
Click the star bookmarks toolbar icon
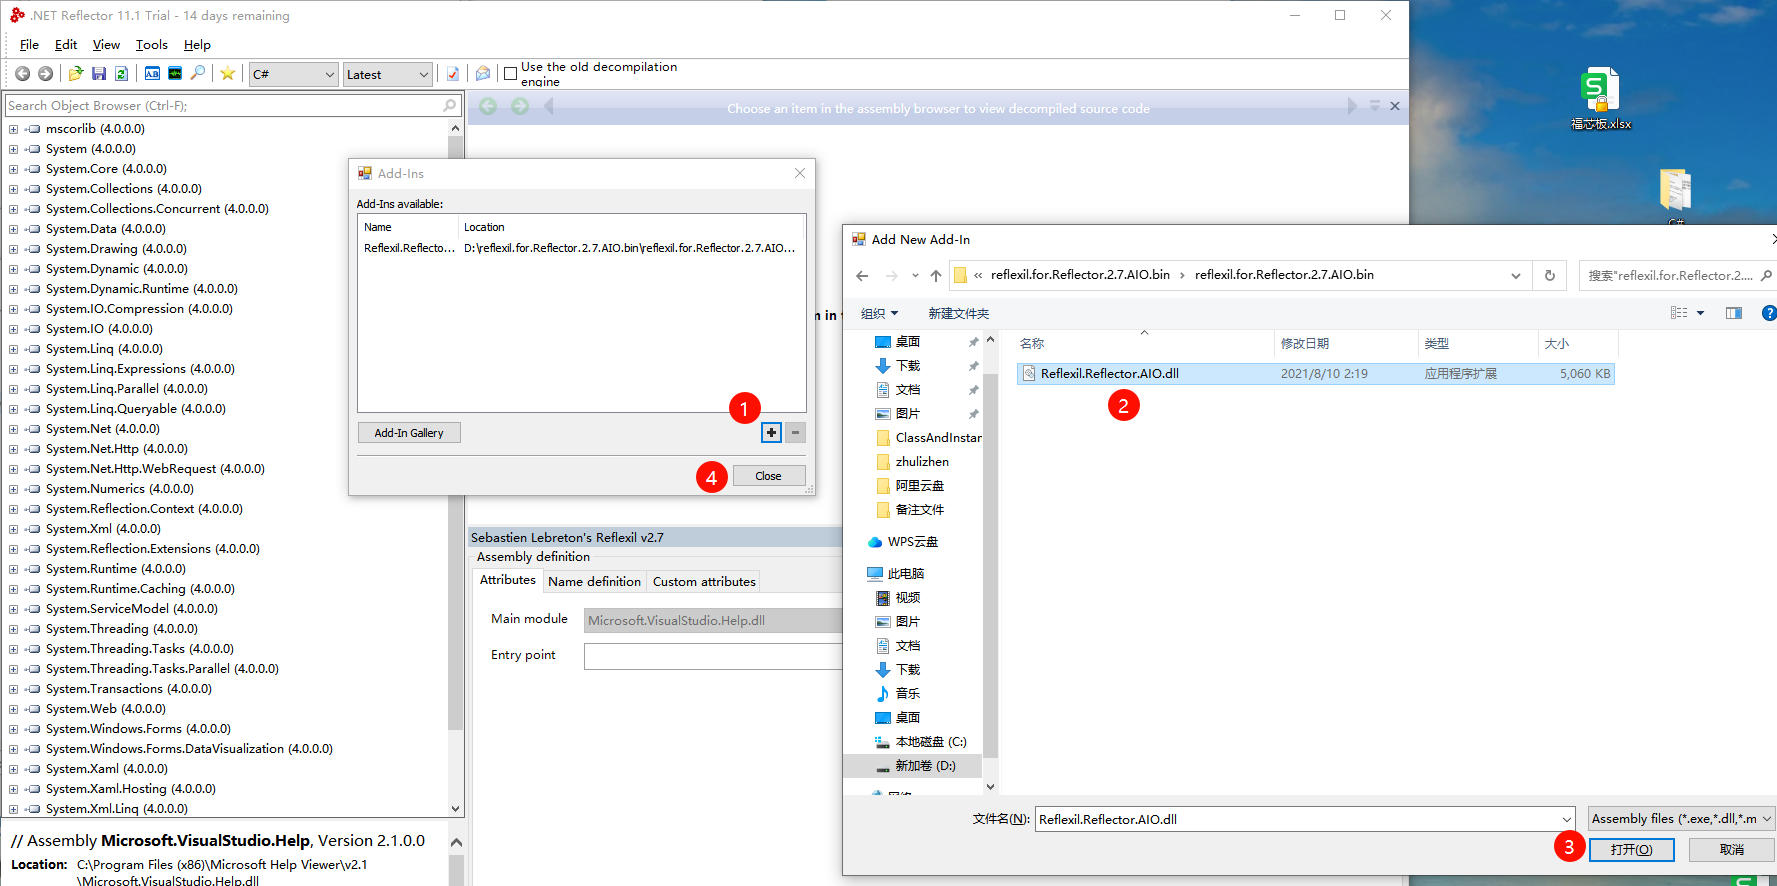coord(228,74)
